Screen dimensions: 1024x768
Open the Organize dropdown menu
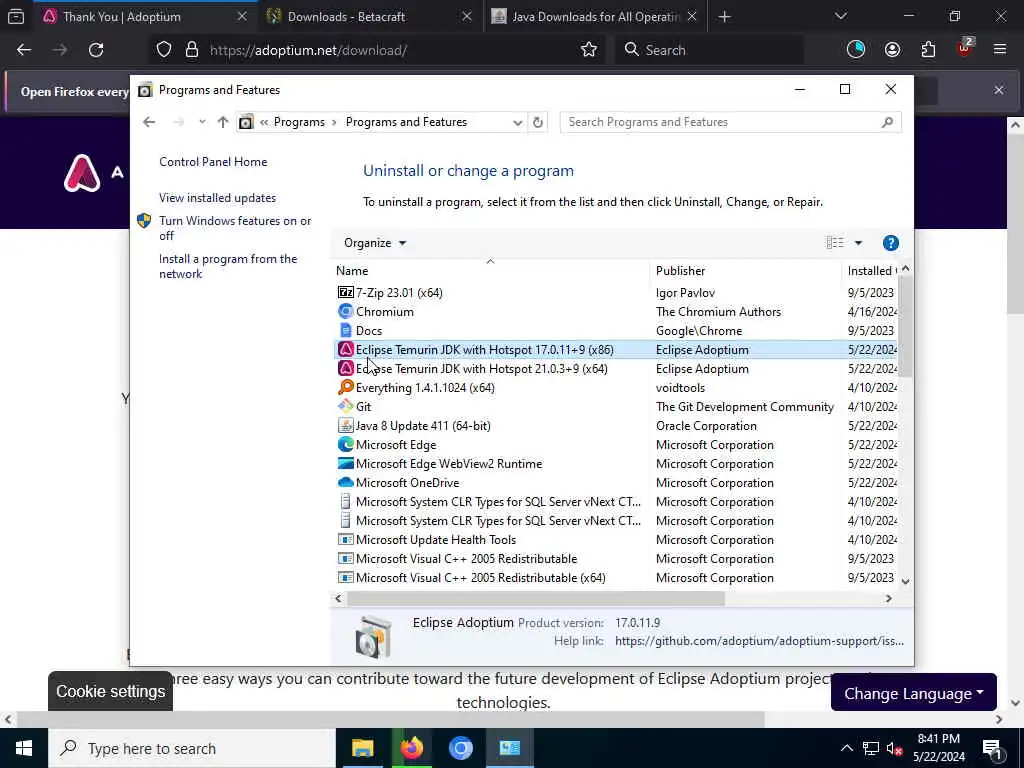(375, 243)
